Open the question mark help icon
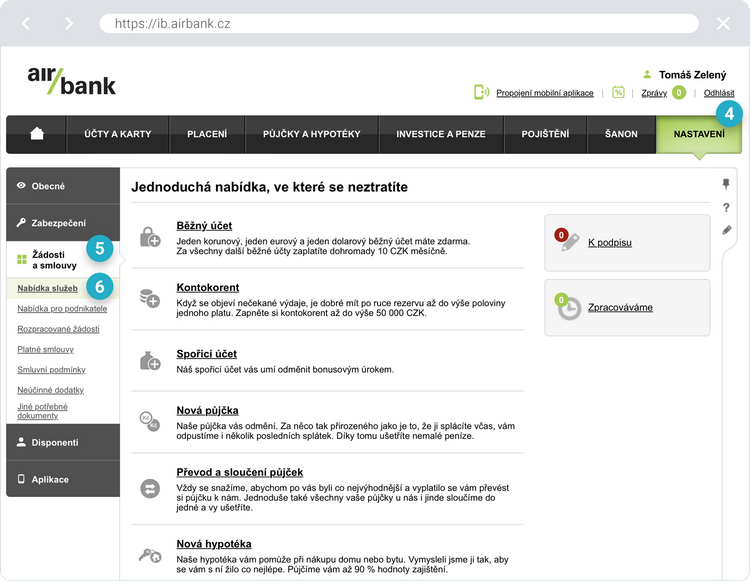Screen dimensions: 750x581 coord(726,207)
